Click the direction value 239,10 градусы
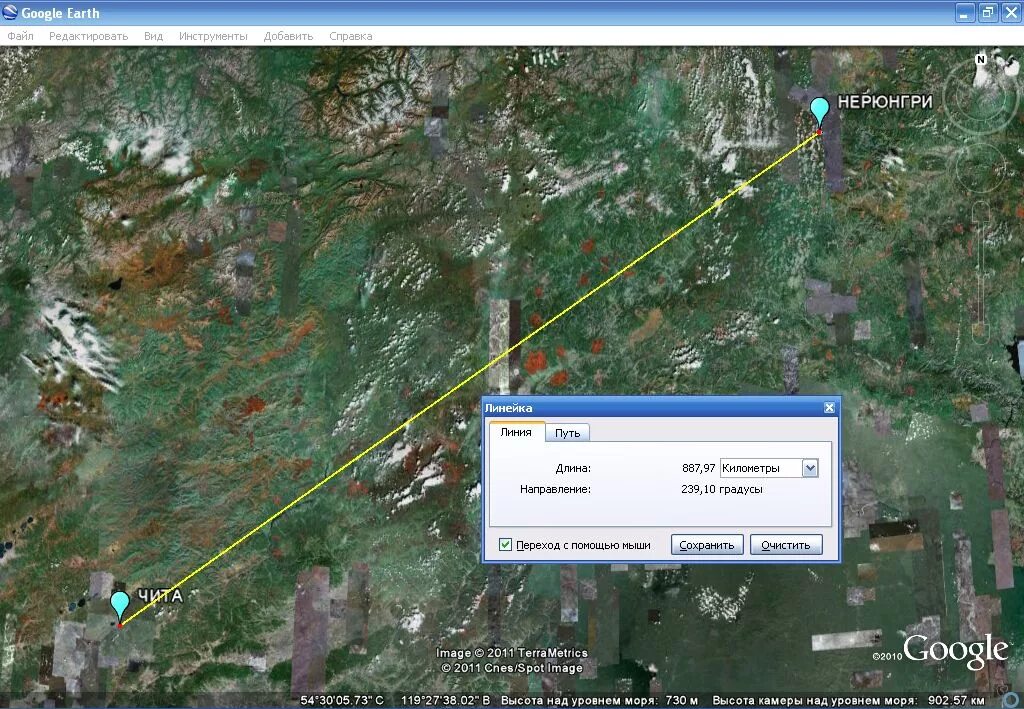This screenshot has width=1024, height=709. coord(722,489)
